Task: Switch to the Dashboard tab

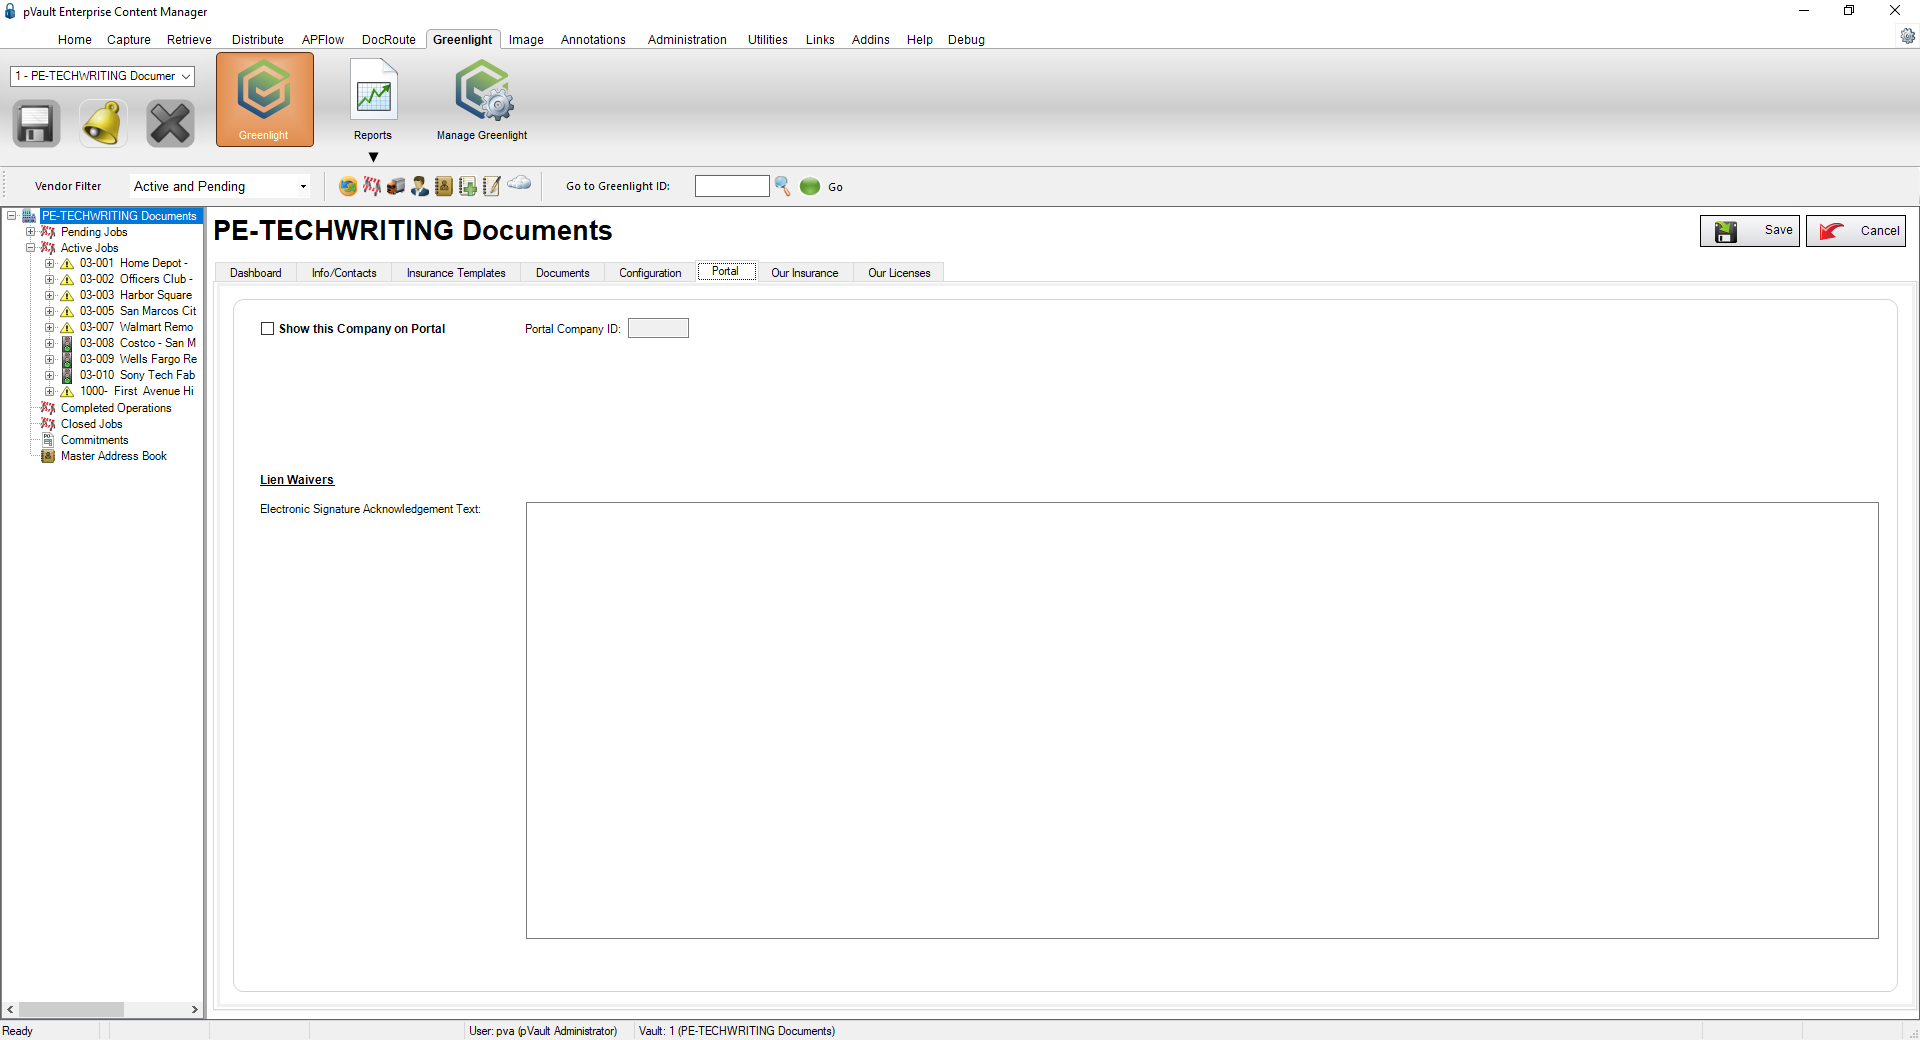Action: [x=256, y=273]
